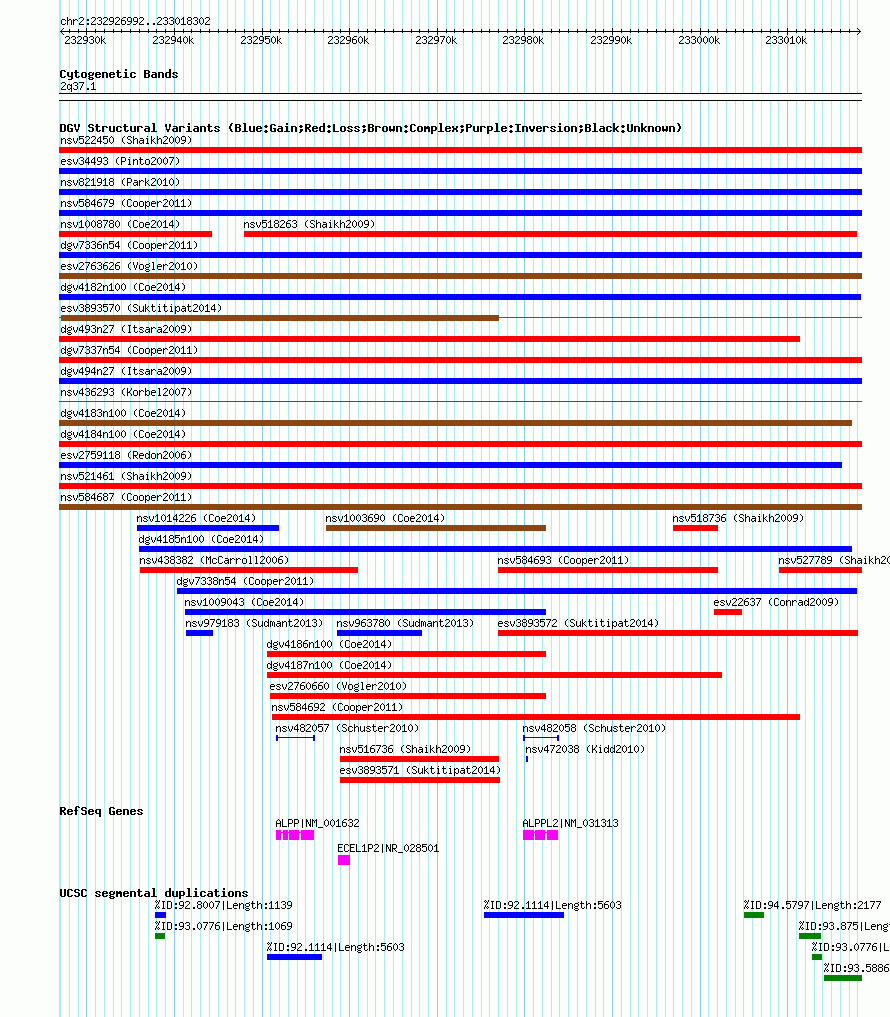Screen dimensions: 890x1017
Task: Open the dgv4184n100 (Coe2014) label
Action: point(123,435)
